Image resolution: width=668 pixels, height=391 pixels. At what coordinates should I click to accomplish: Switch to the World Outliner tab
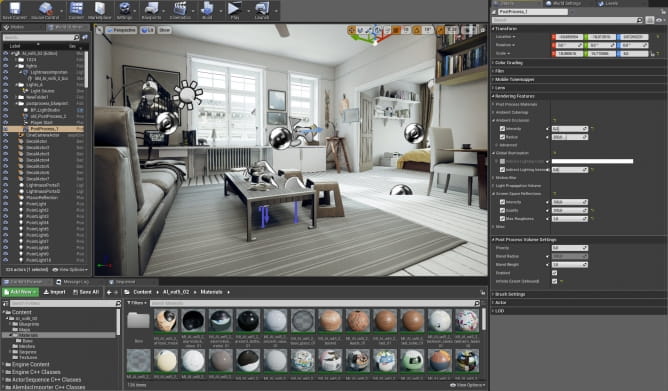click(x=67, y=27)
